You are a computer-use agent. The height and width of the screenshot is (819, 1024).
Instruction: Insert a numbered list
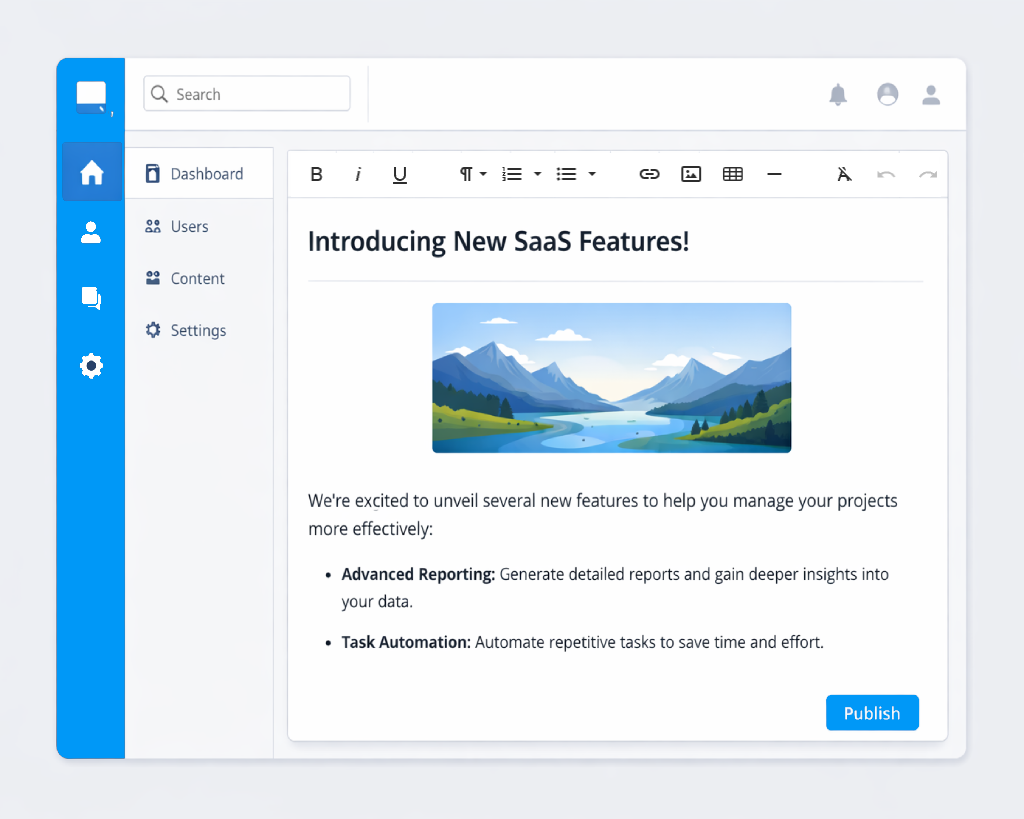point(512,174)
